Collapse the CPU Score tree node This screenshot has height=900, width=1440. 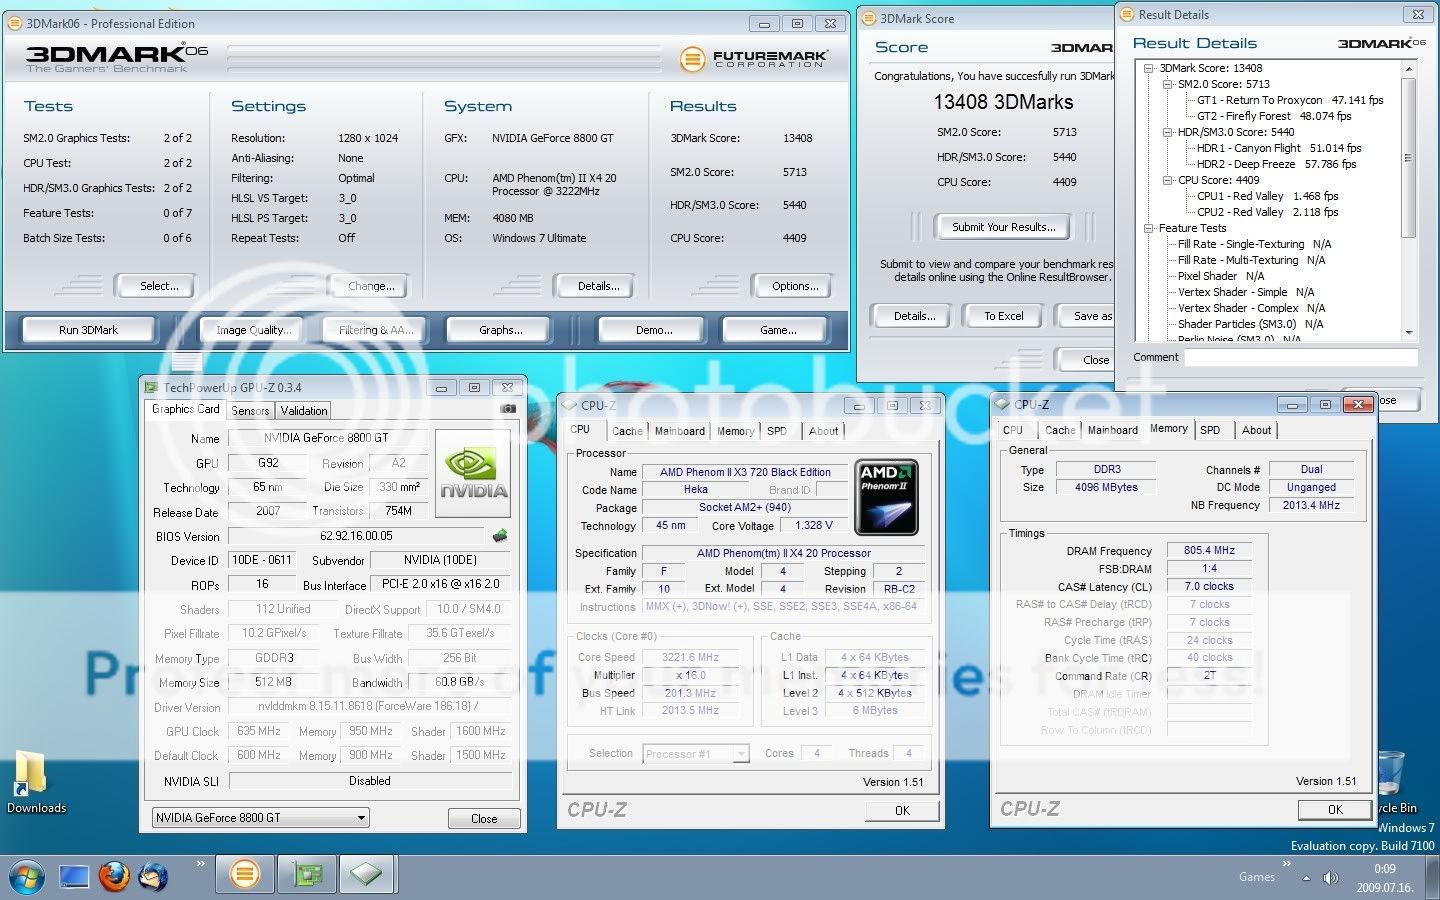tap(1167, 181)
